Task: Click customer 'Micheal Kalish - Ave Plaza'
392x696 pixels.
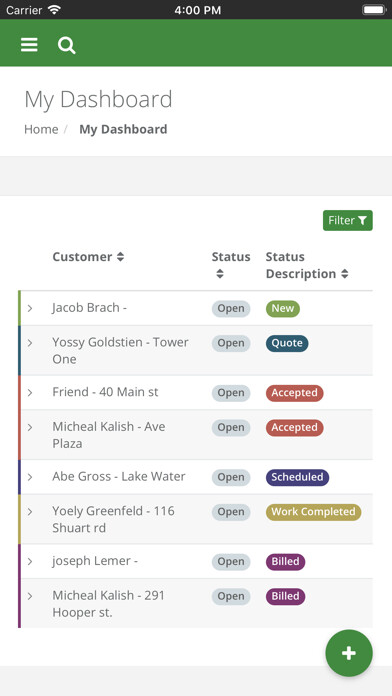Action: click(x=109, y=435)
